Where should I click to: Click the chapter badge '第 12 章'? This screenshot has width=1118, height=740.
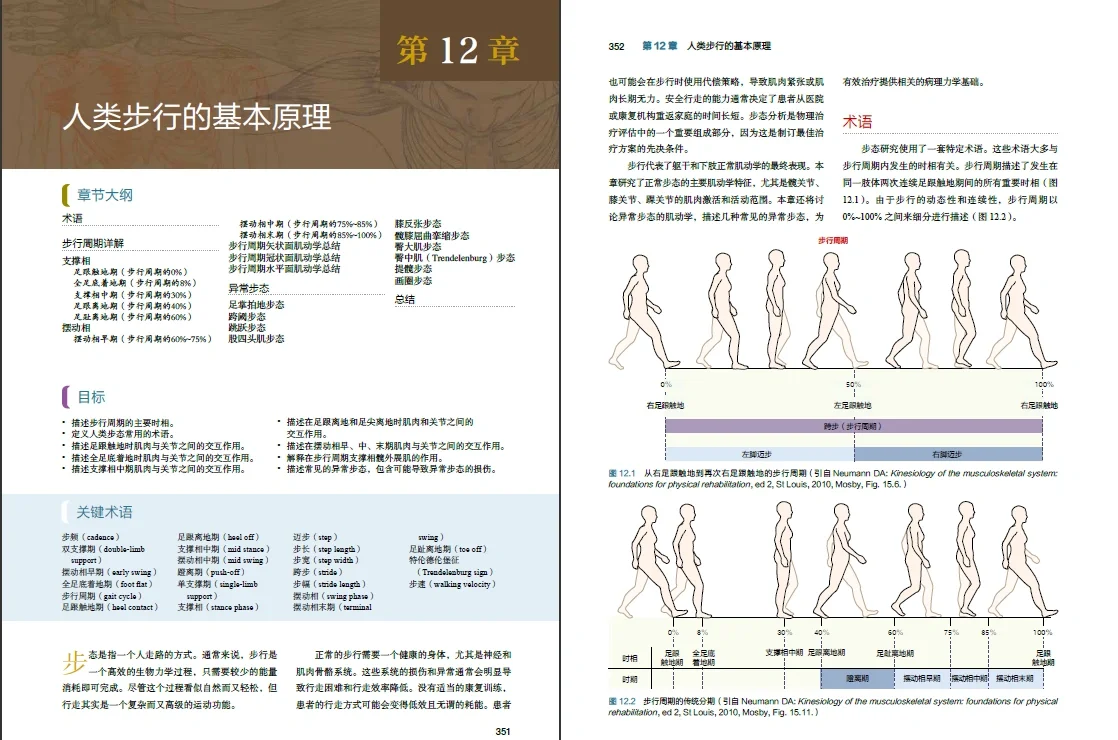click(458, 50)
